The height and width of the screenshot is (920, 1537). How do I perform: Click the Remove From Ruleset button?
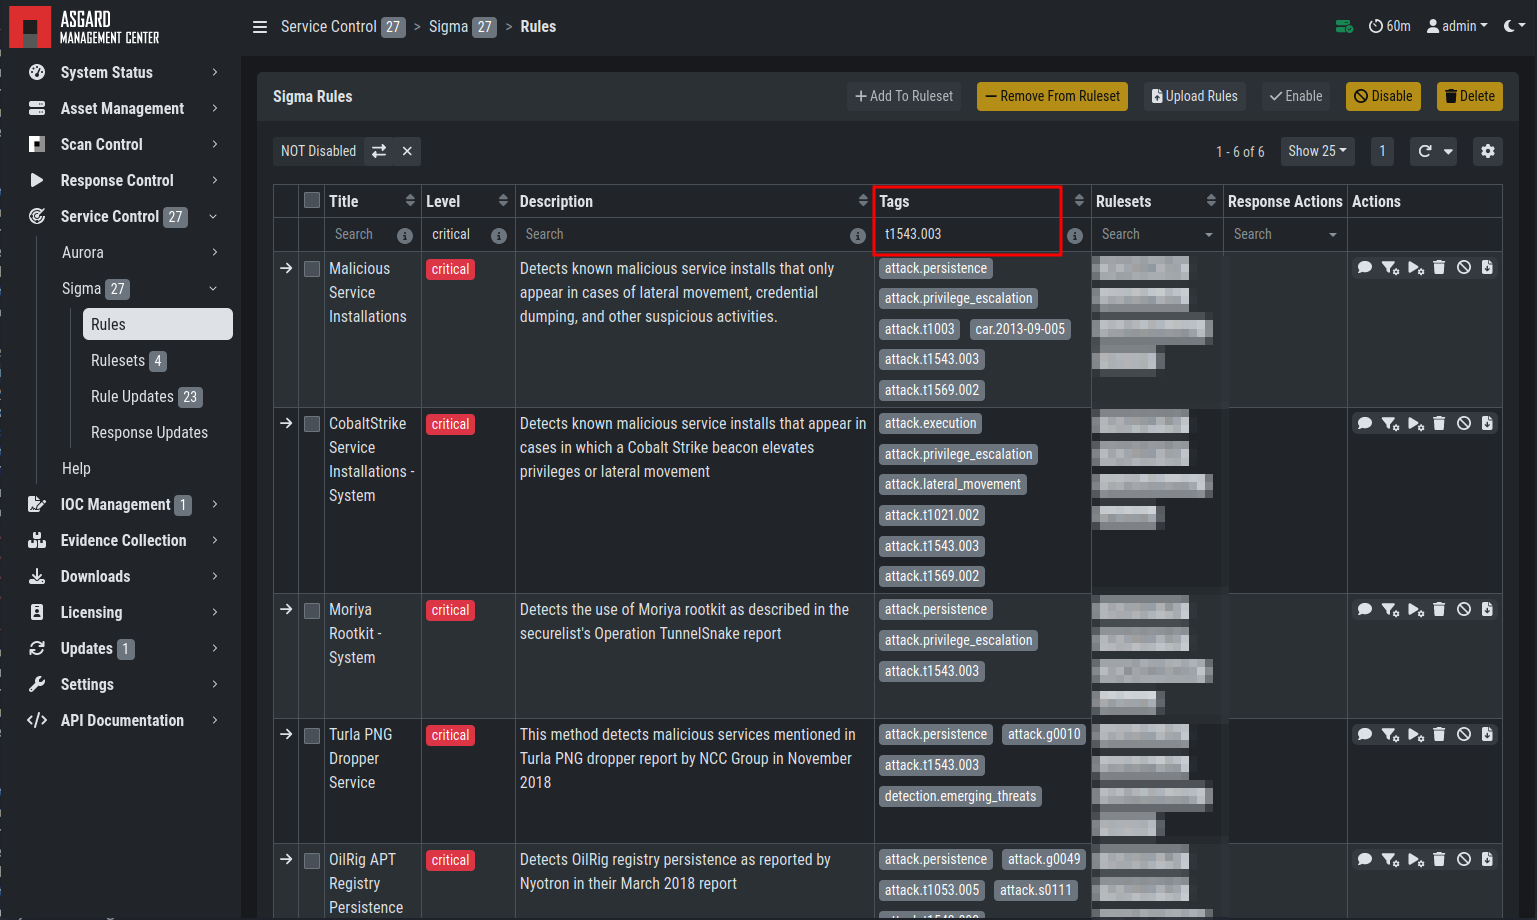(x=1052, y=96)
